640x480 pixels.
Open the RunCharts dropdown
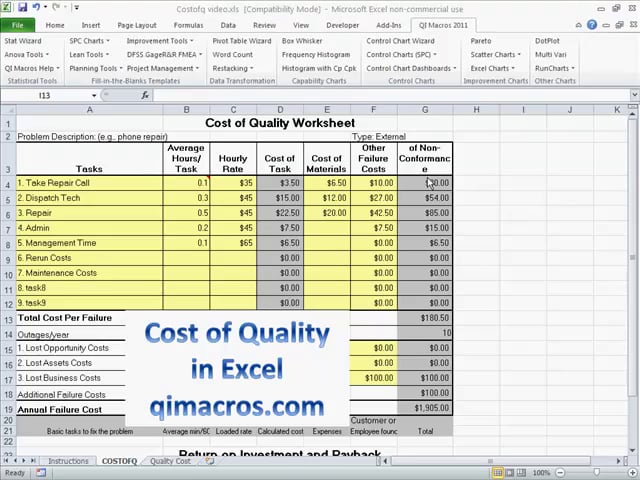(555, 69)
